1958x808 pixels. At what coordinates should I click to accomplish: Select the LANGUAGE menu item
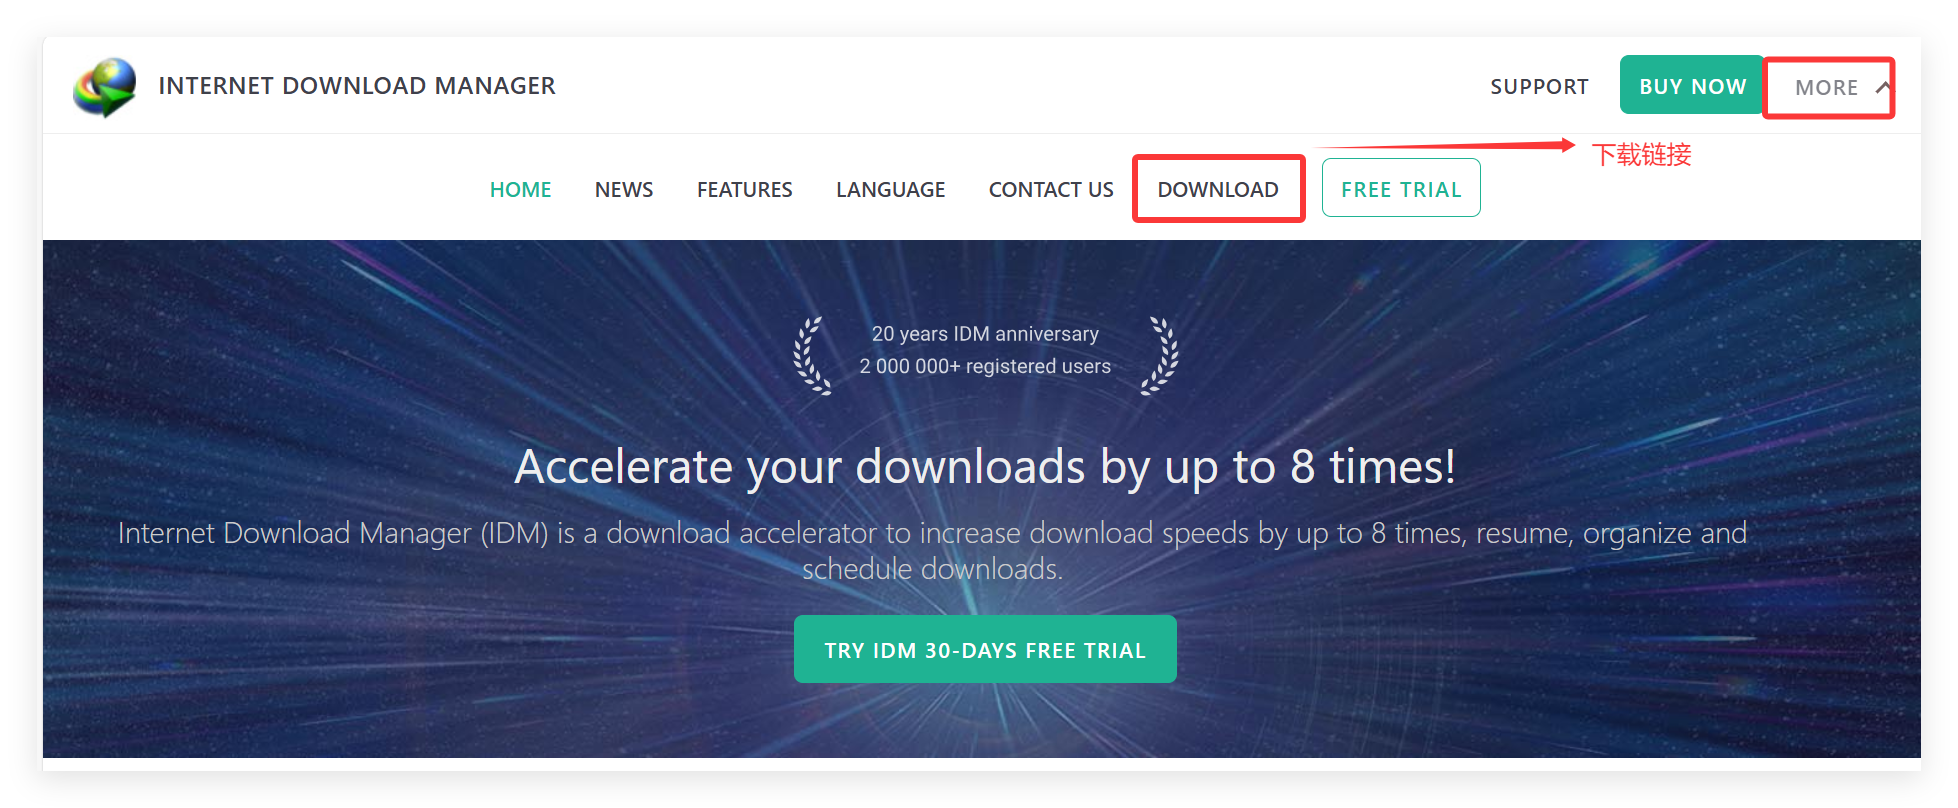tap(891, 189)
